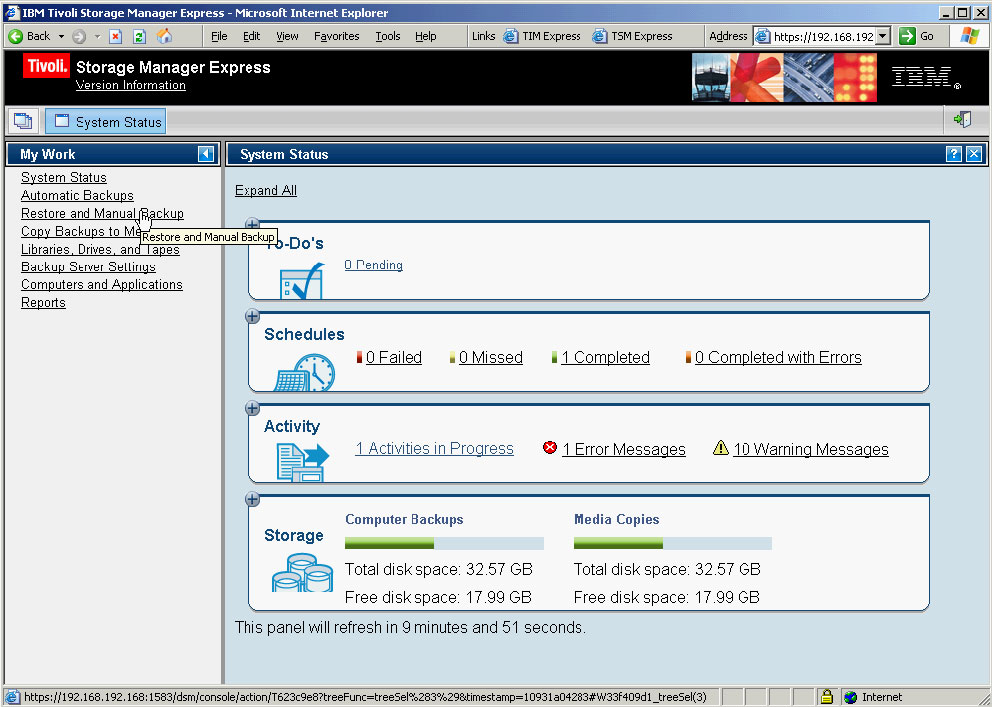The height and width of the screenshot is (707, 992).
Task: Click the IBM logo in banner
Action: click(926, 78)
